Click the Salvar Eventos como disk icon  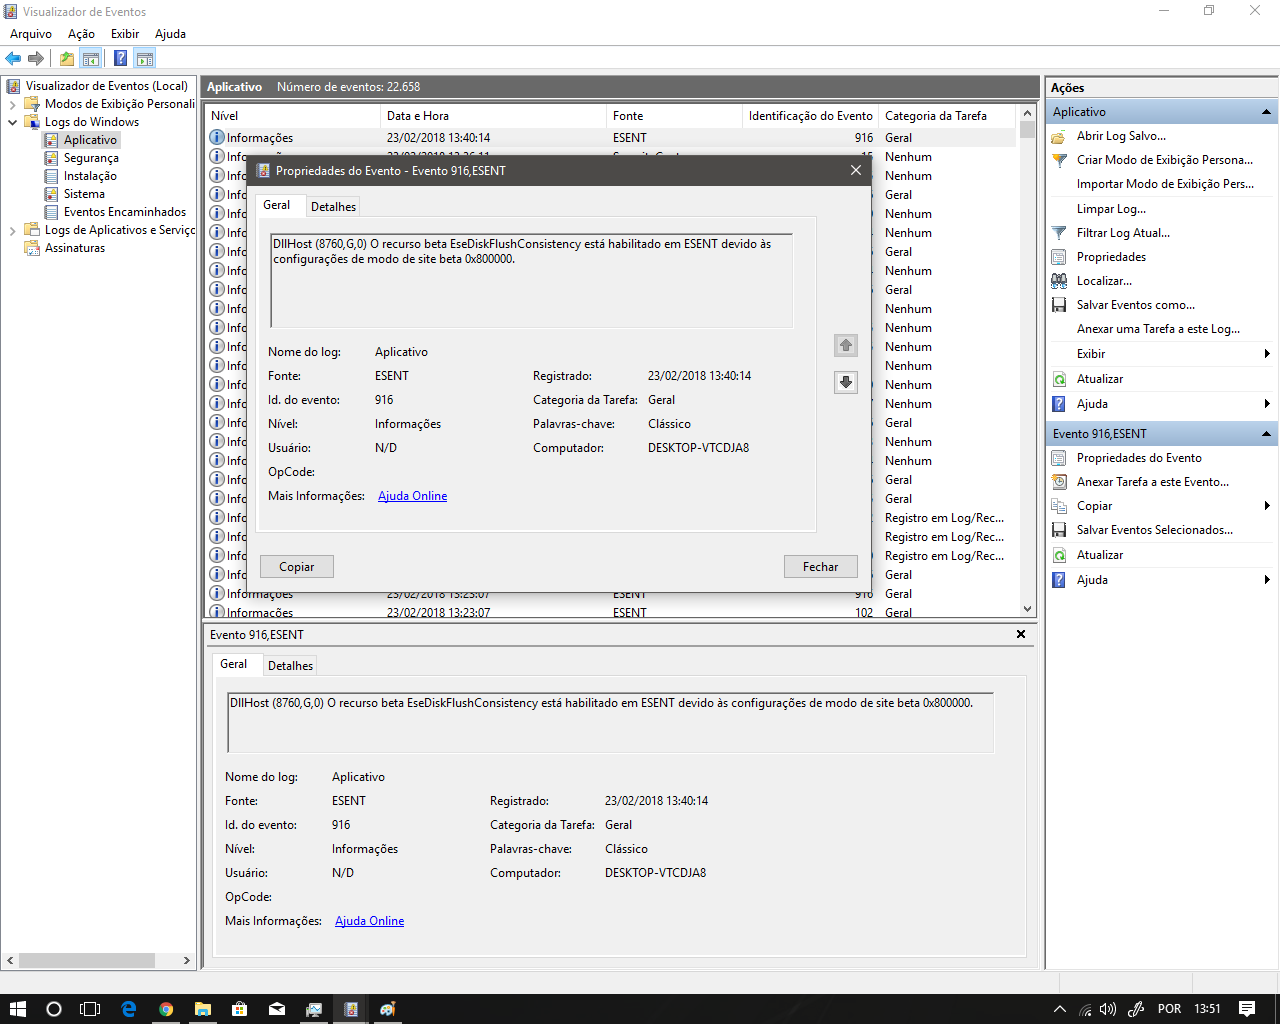[x=1059, y=305]
